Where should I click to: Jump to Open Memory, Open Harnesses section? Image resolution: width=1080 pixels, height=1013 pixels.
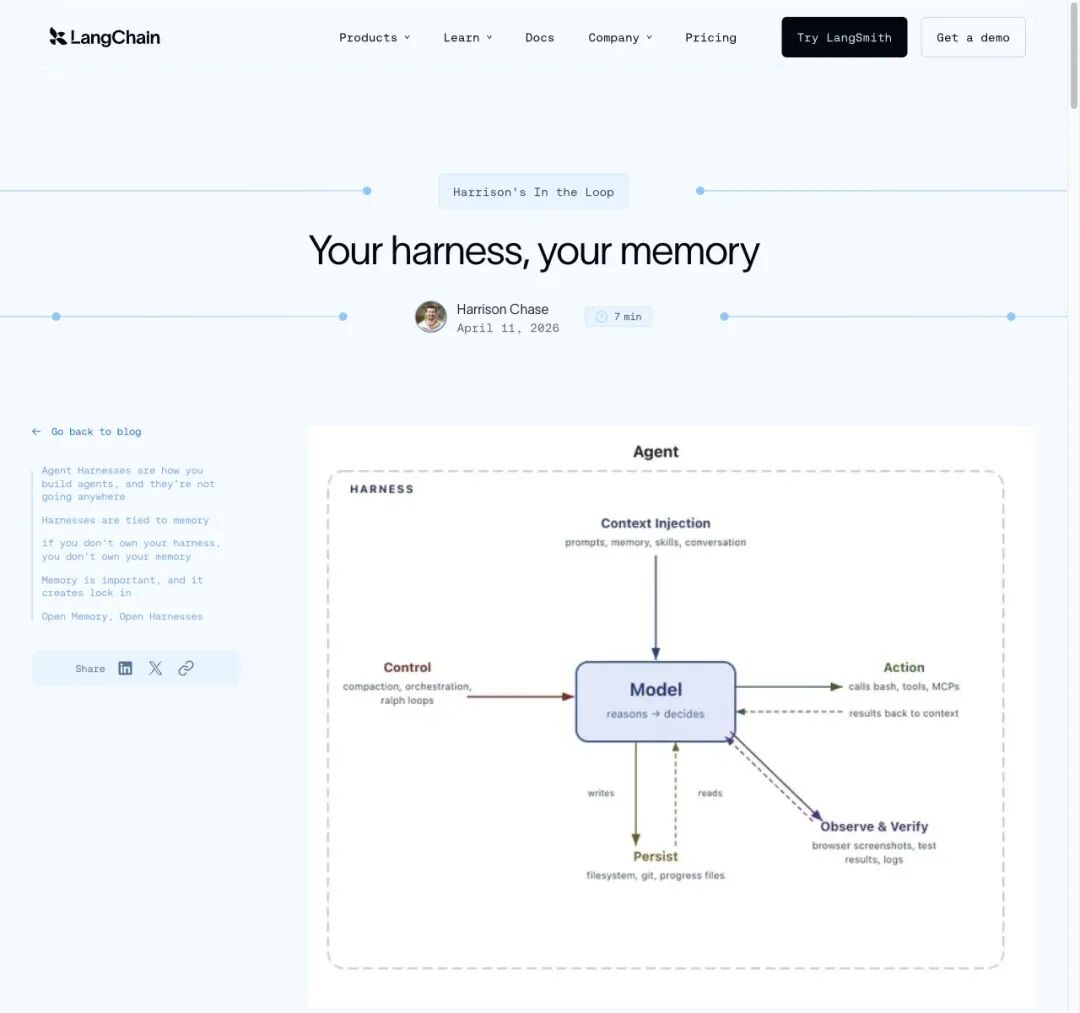122,616
